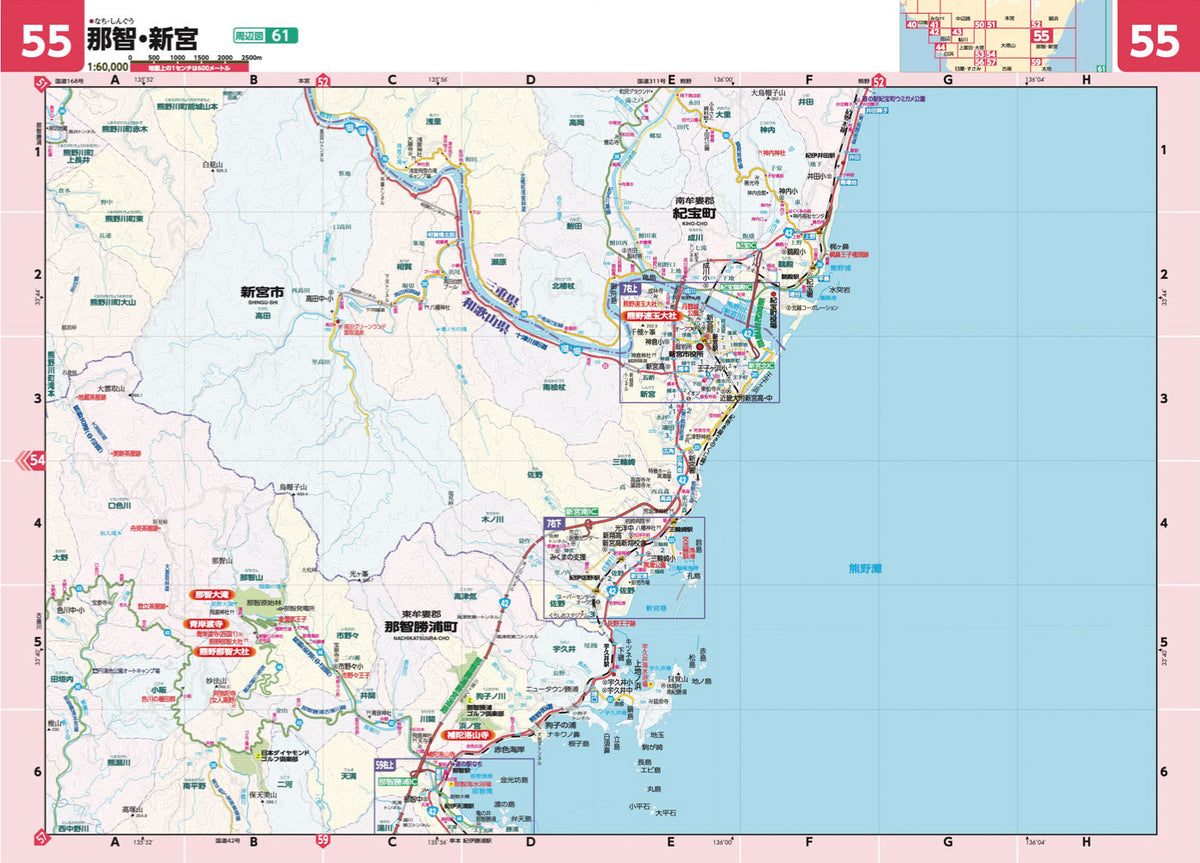This screenshot has height=863, width=1200.
Task: Click the 大里 place label
Action: [x=724, y=114]
